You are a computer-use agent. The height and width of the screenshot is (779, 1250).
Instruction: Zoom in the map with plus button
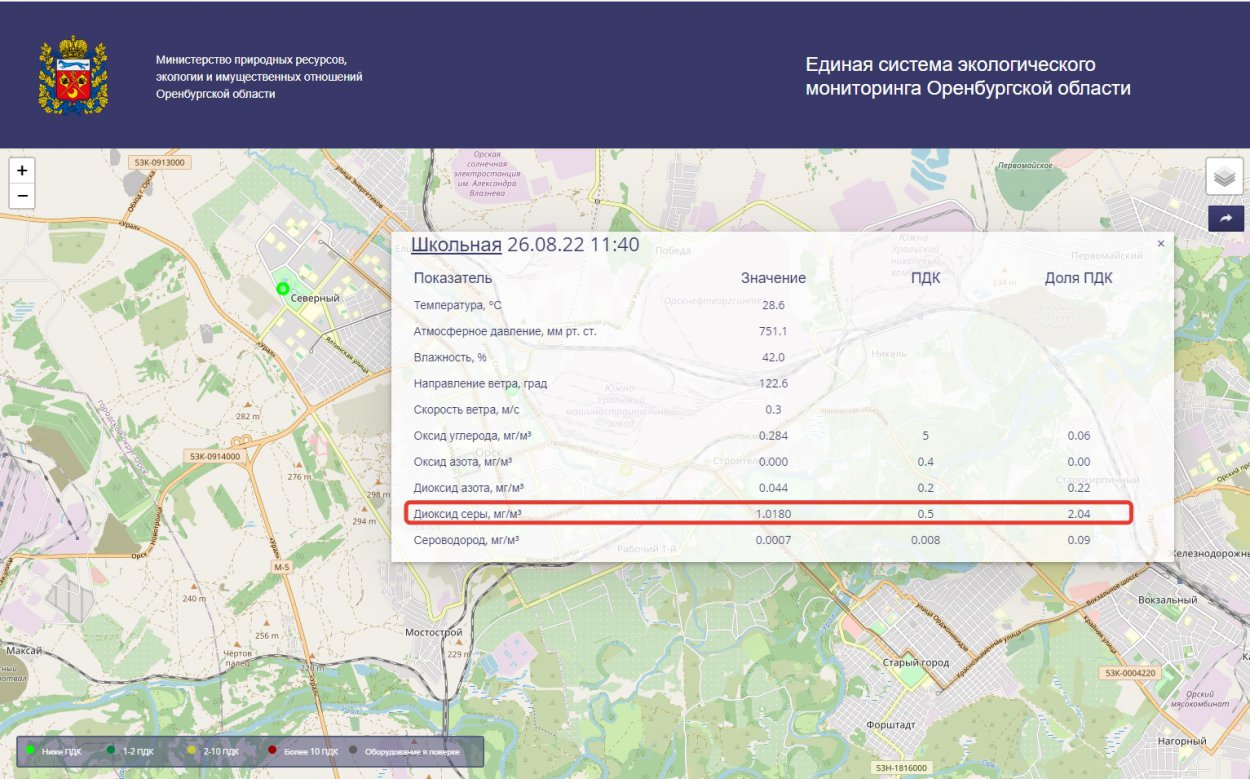22,170
